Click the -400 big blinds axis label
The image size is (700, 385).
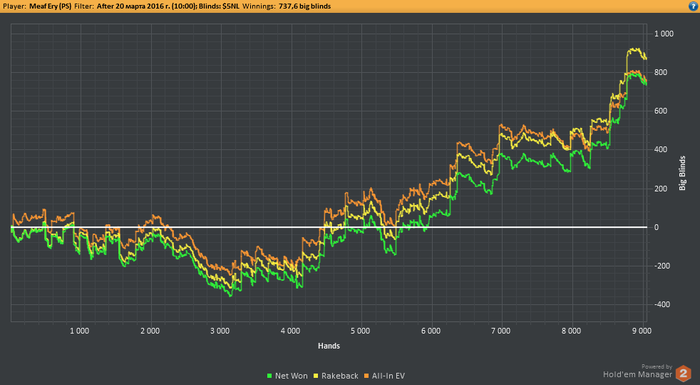point(661,305)
